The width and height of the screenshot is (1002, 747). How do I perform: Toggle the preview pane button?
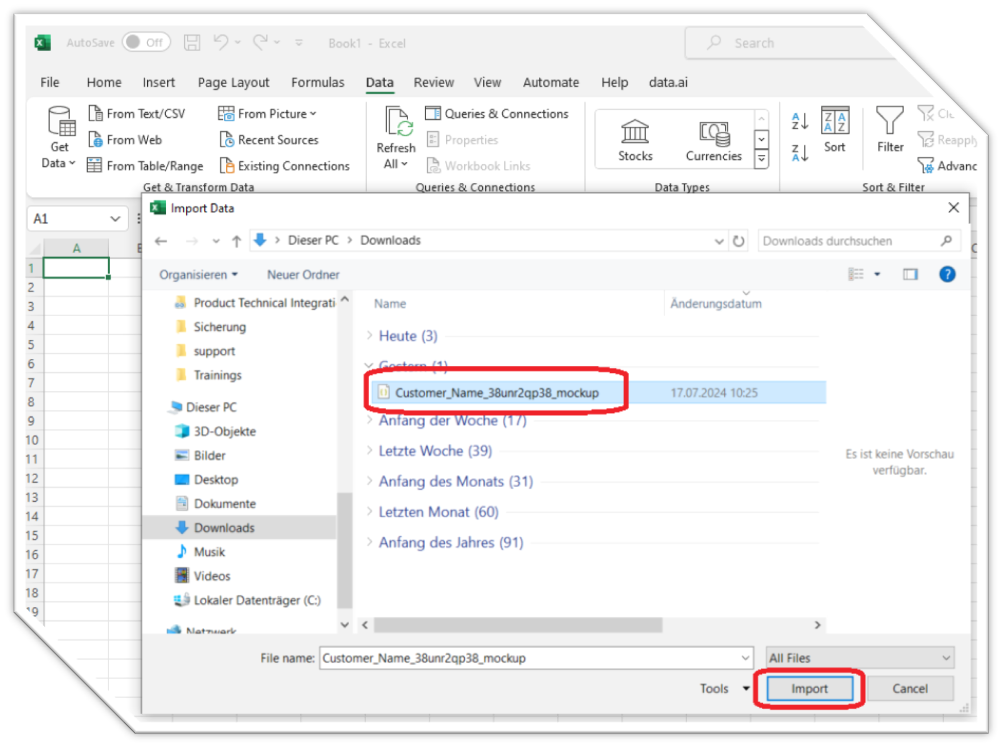(910, 274)
